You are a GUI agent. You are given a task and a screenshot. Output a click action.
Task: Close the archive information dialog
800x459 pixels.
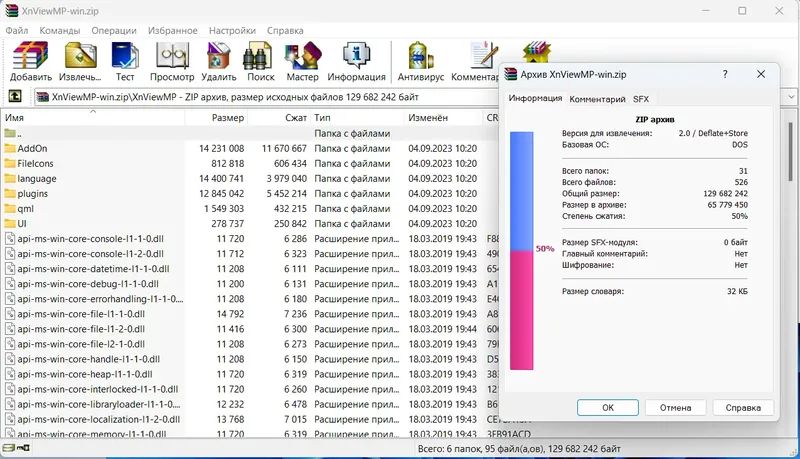click(761, 74)
